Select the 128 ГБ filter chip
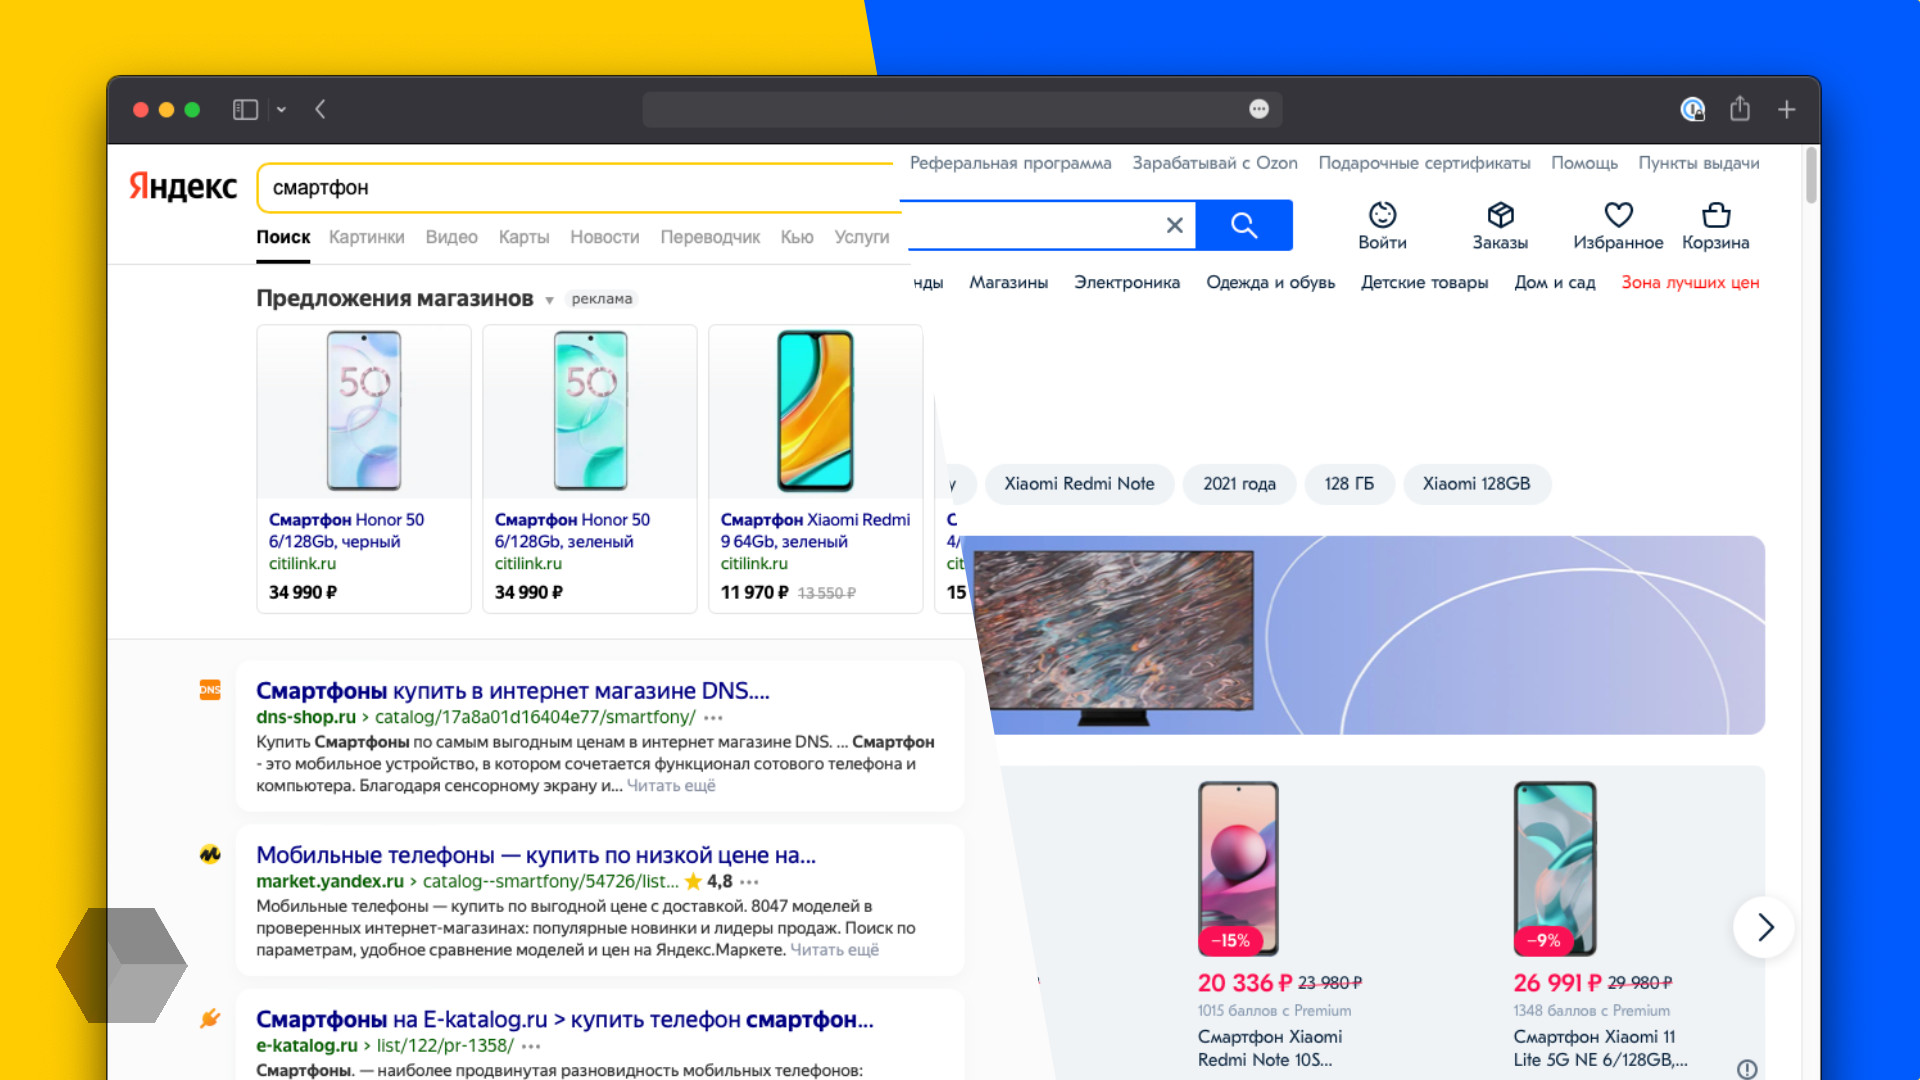This screenshot has height=1080, width=1920. [1349, 484]
